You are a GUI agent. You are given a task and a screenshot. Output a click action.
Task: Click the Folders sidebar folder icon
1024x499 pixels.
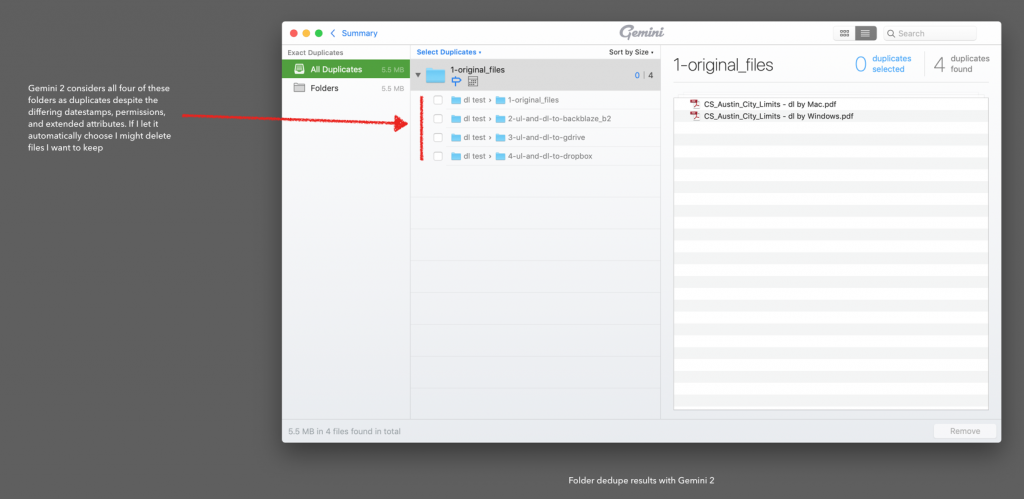coord(299,88)
